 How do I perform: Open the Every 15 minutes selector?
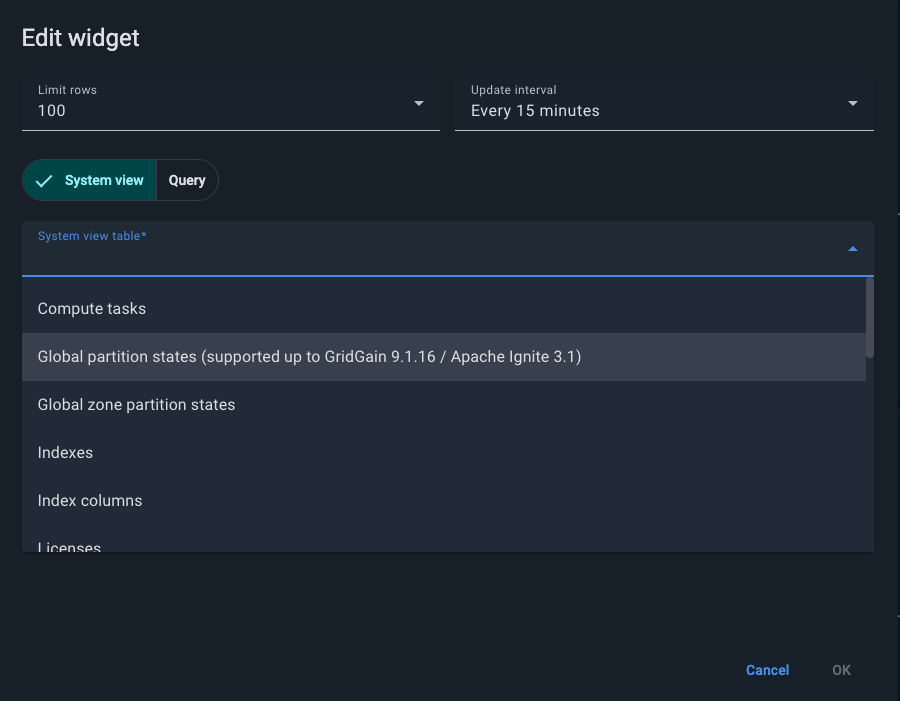pos(650,110)
